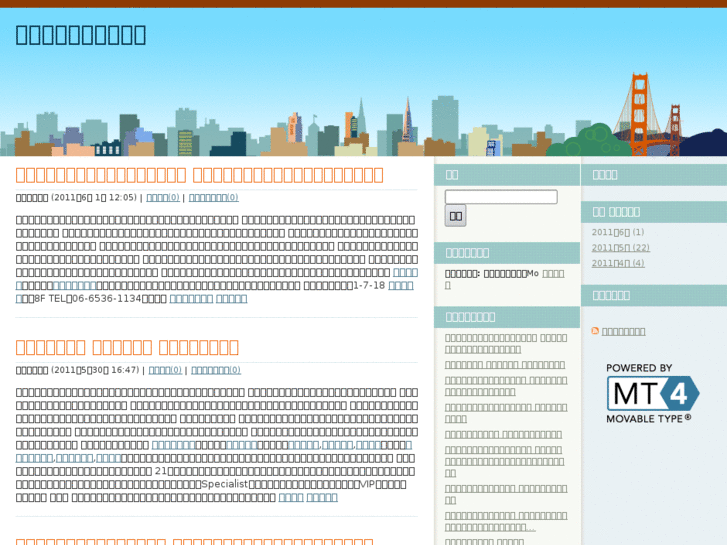Open comments (0) link of 16:47 post
The height and width of the screenshot is (545, 727).
[164, 370]
